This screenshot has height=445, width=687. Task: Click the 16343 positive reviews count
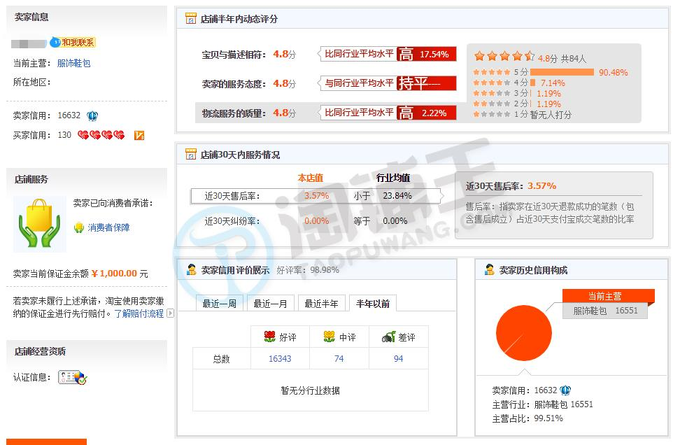pos(280,358)
